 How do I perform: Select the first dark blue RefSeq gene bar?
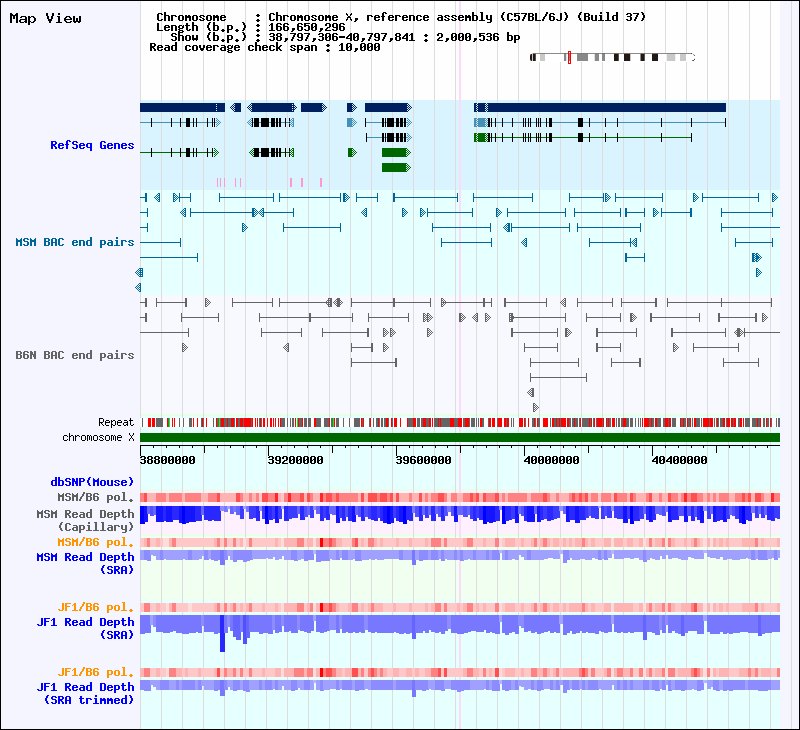[182, 107]
